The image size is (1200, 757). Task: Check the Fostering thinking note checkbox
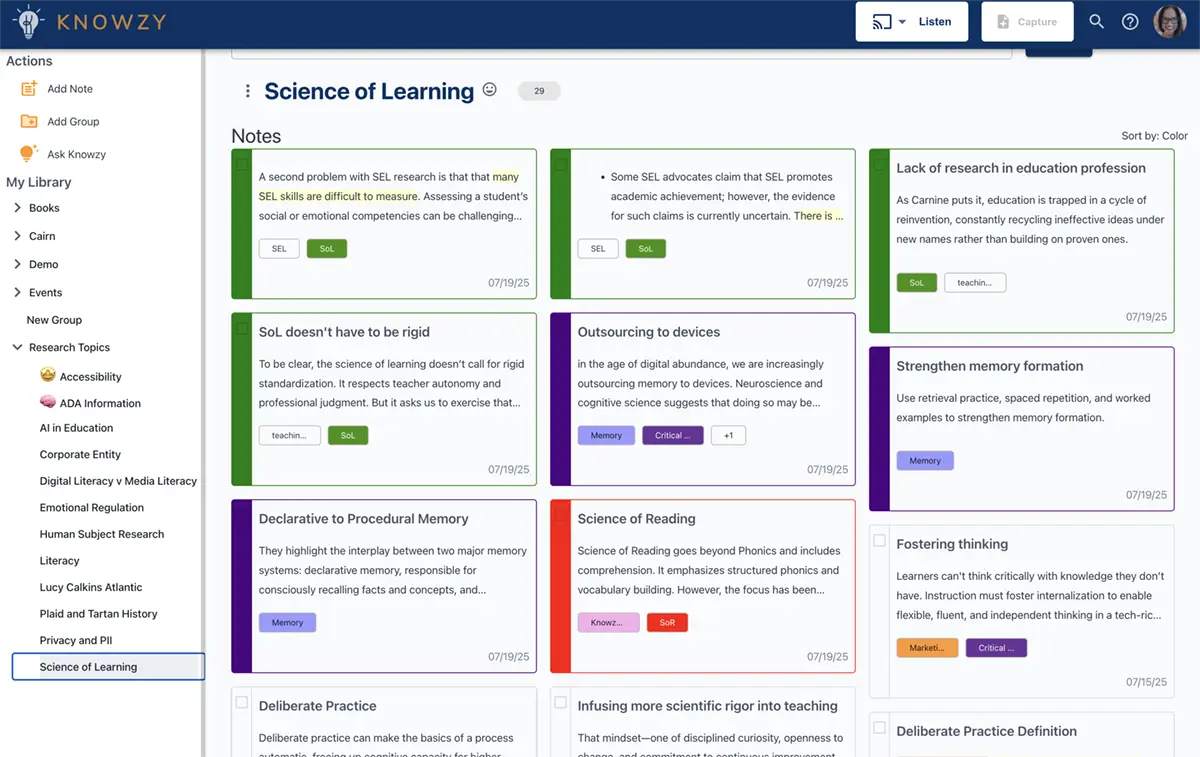(880, 541)
